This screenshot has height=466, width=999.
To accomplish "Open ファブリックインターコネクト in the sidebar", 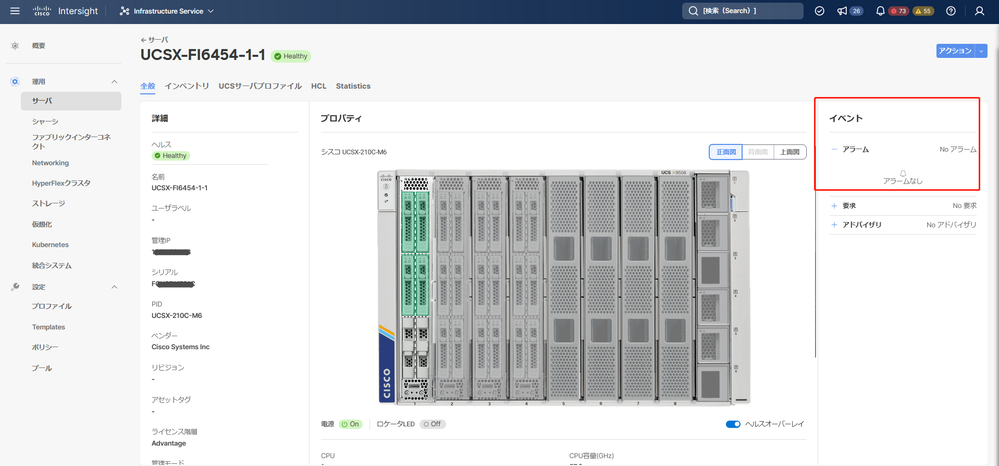I will coord(71,142).
